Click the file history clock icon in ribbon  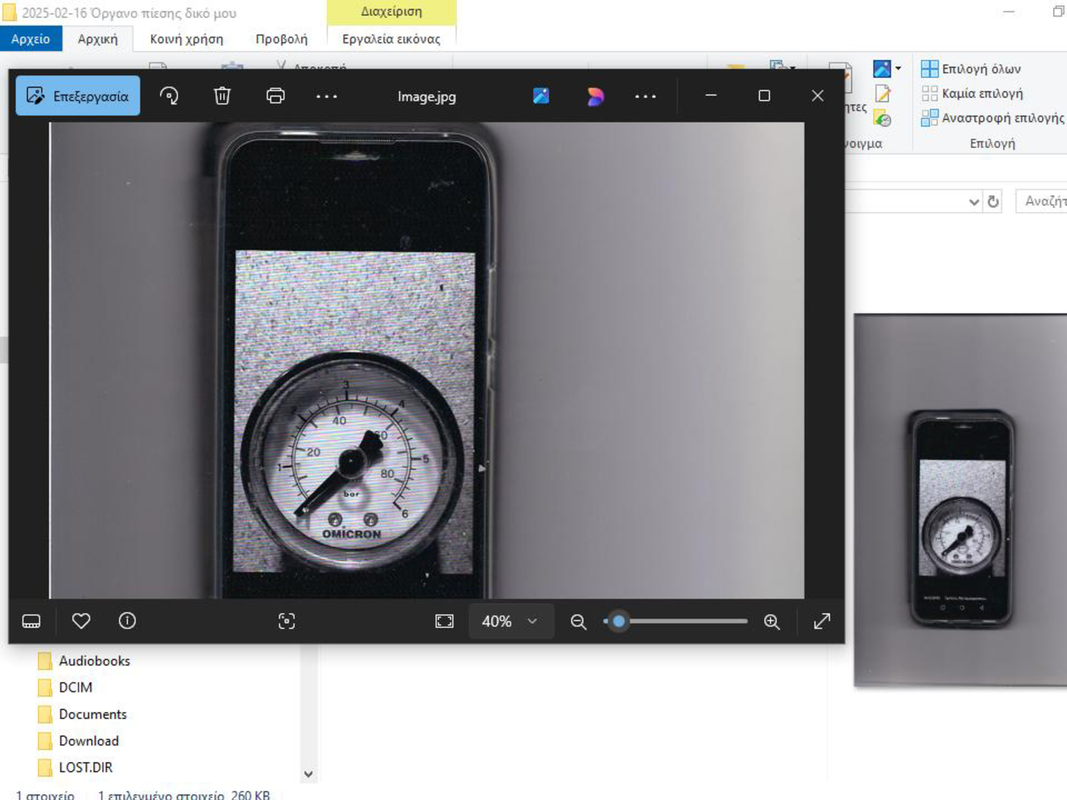(883, 118)
